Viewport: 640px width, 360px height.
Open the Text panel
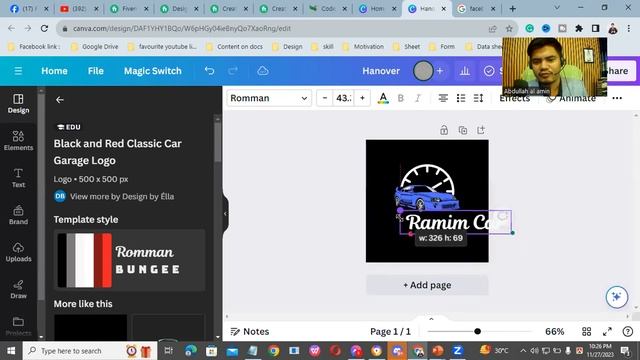pos(18,178)
